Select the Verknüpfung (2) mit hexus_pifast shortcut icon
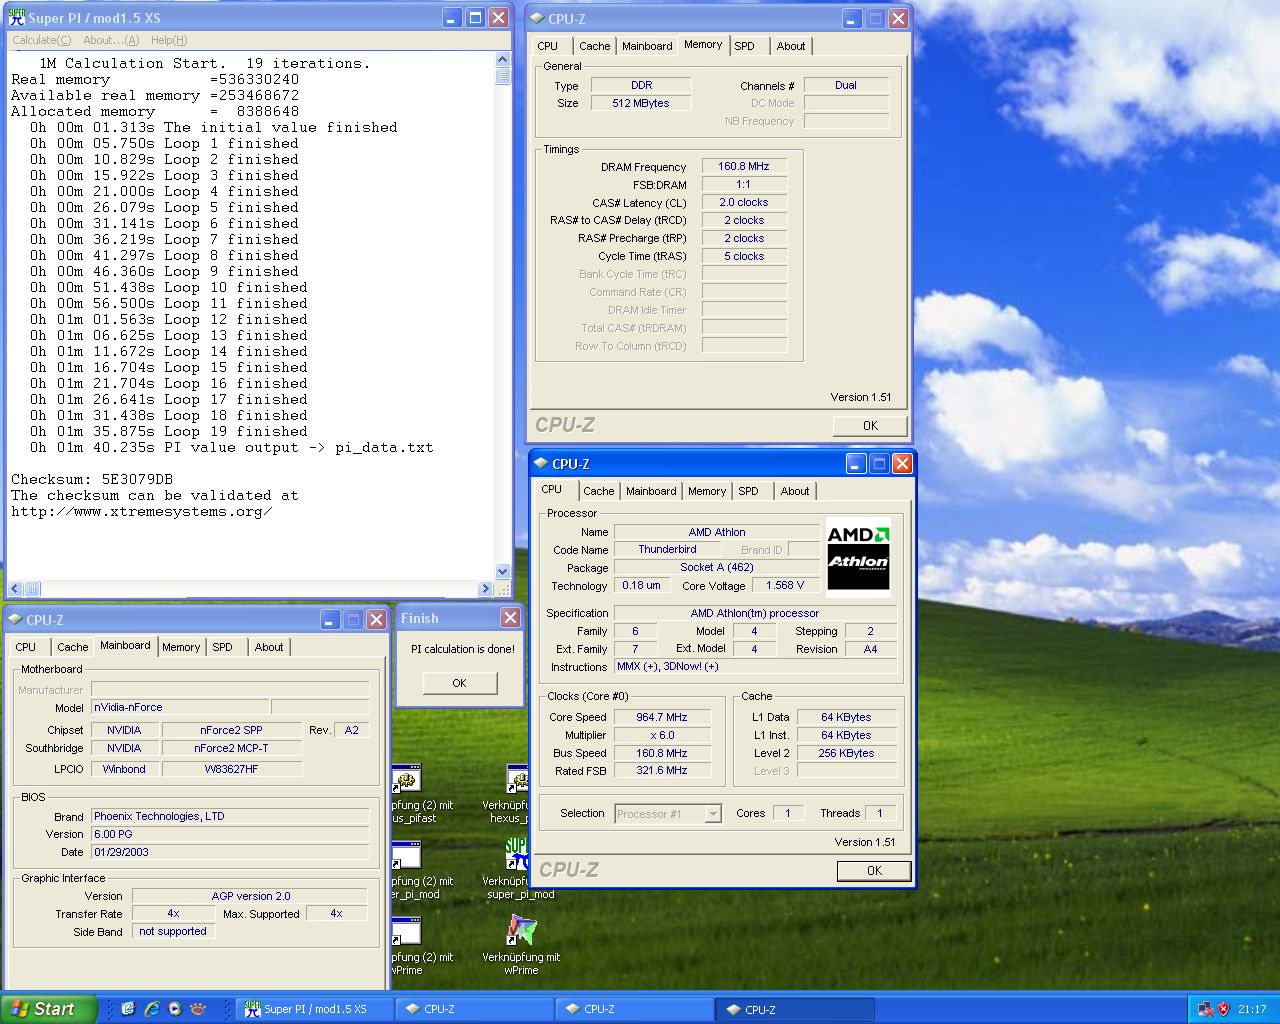This screenshot has width=1280, height=1024. tap(406, 779)
